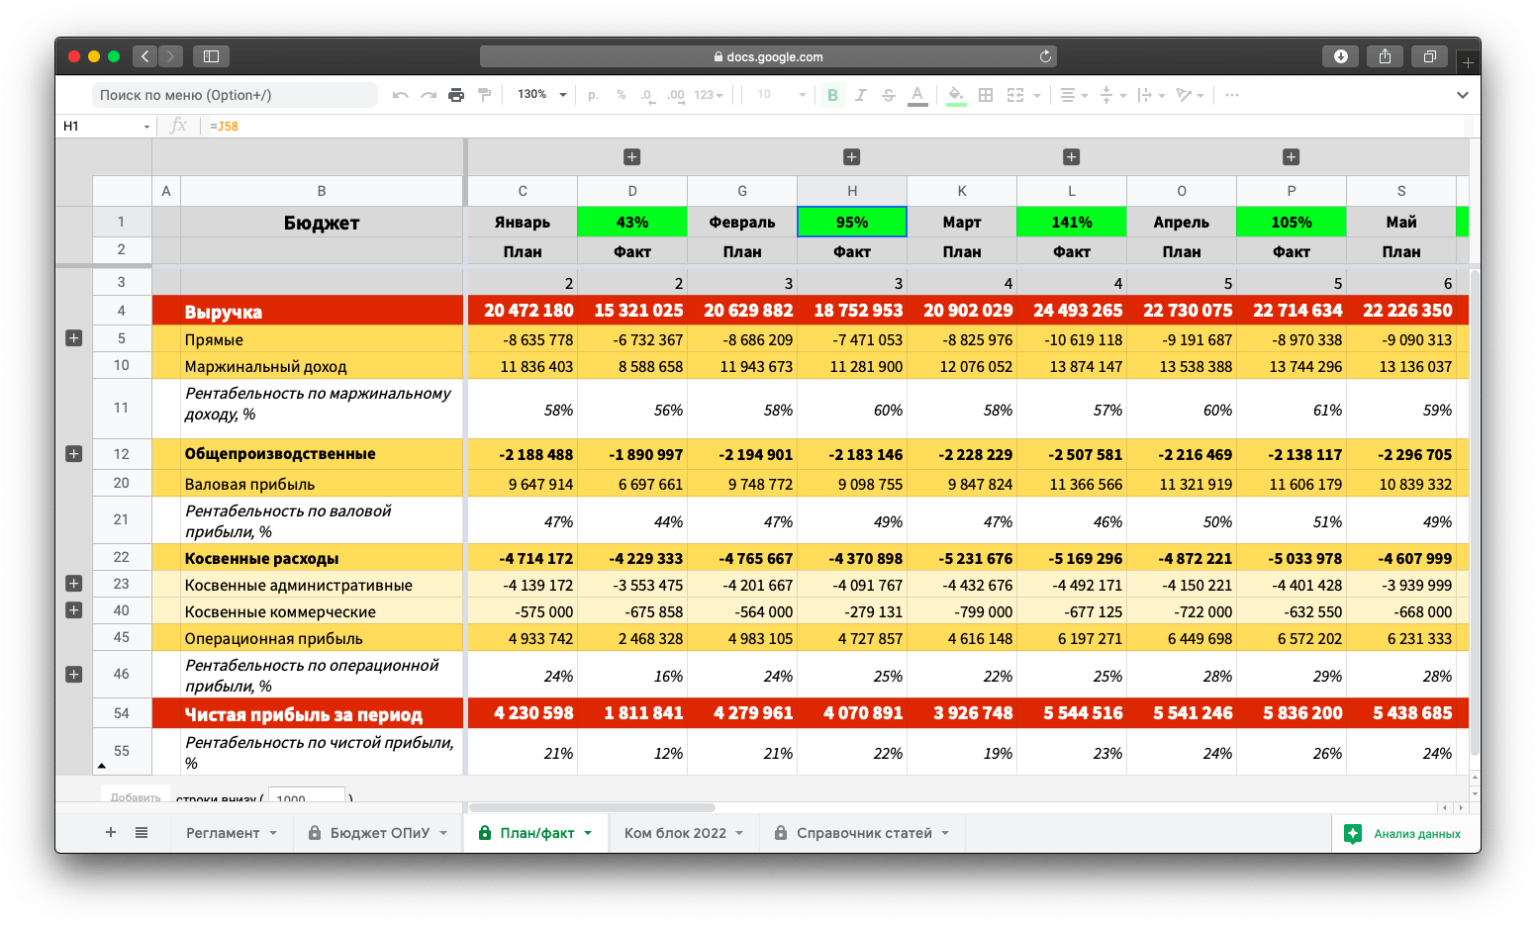Click the Добавить rows button
This screenshot has width=1536, height=926.
[135, 797]
